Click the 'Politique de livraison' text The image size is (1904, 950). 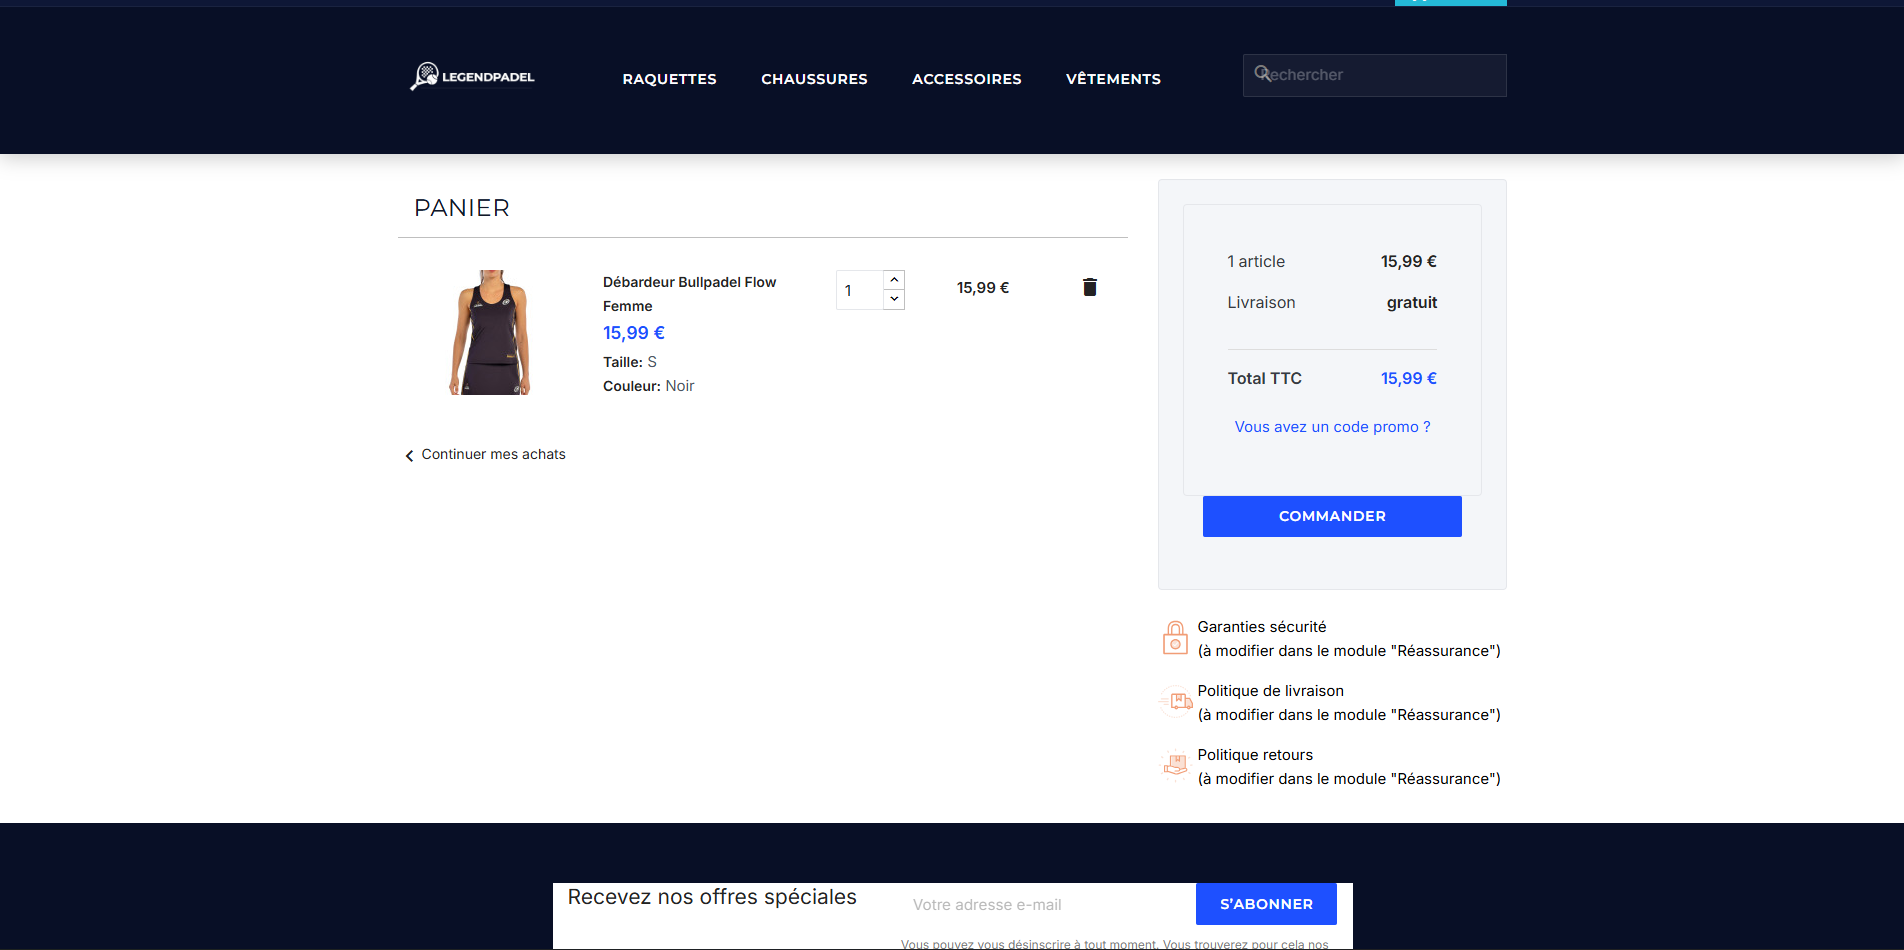click(1270, 691)
